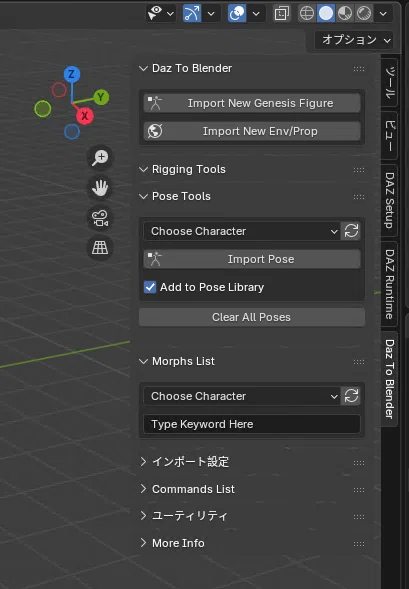409x589 pixels.
Task: Click the negative Y axis green circle
Action: coord(42,109)
